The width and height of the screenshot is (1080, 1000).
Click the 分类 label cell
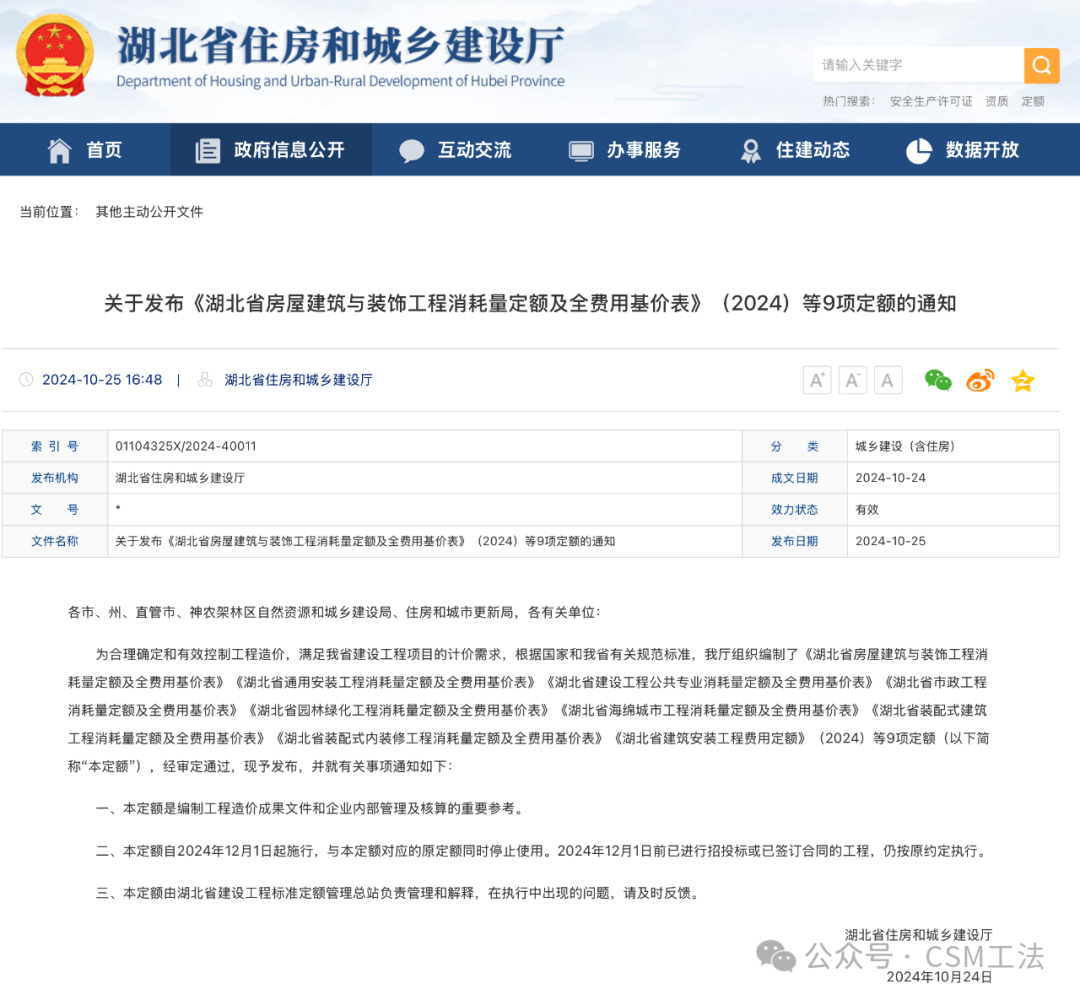pos(795,446)
